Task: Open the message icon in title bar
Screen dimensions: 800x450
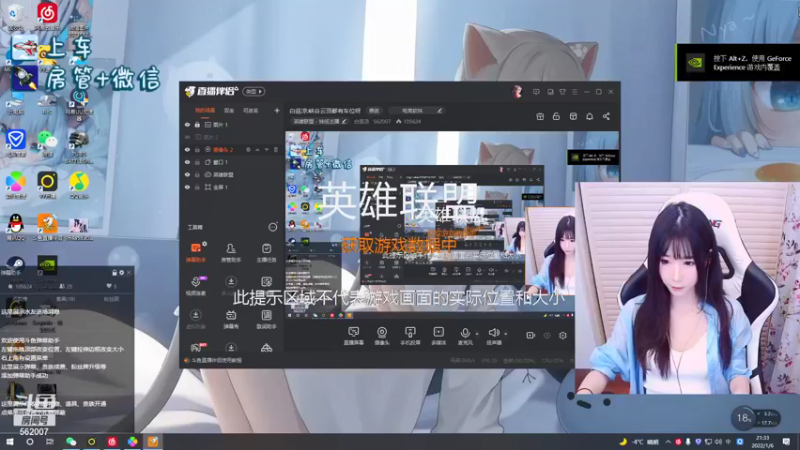Action: coord(536,92)
